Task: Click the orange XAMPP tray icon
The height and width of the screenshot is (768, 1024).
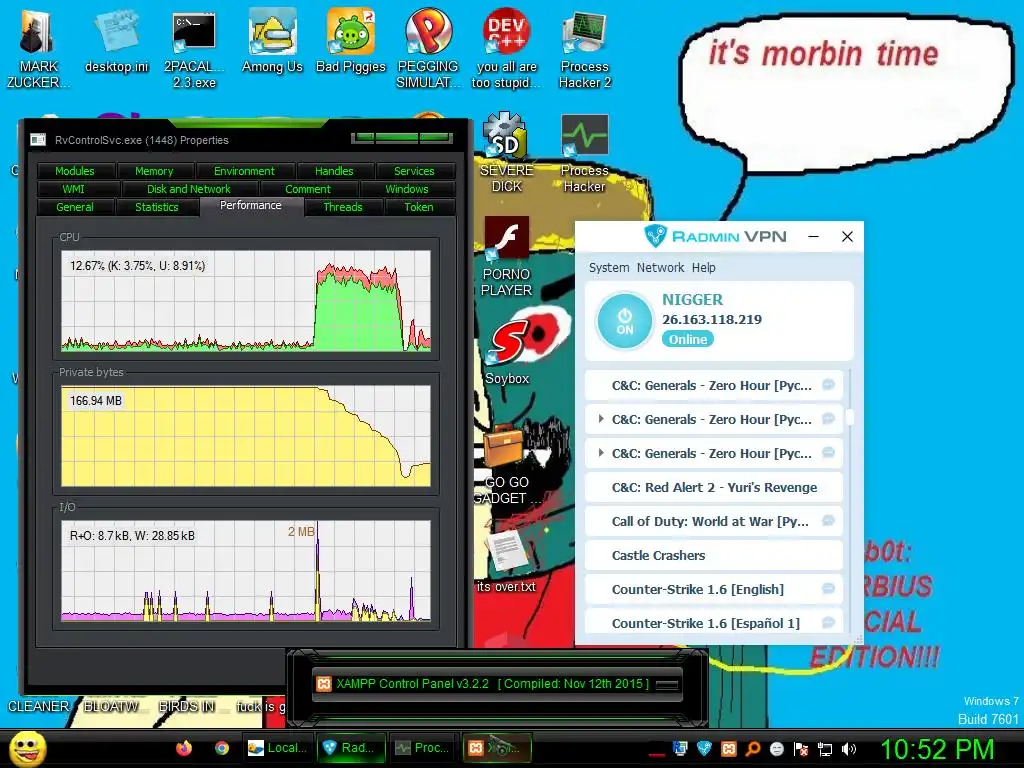Action: pyautogui.click(x=728, y=749)
